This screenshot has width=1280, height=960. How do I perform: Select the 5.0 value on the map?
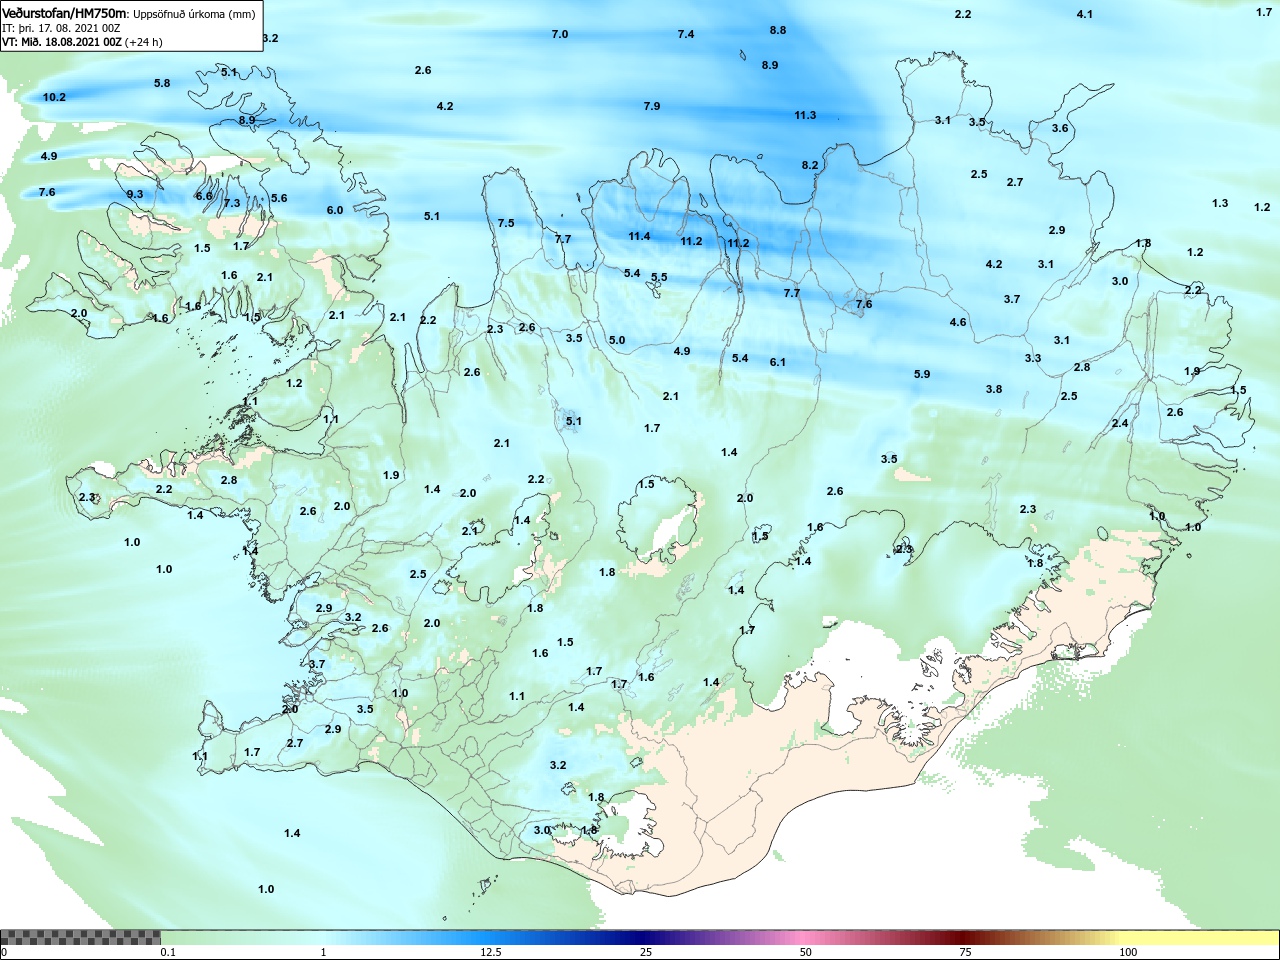(x=617, y=340)
